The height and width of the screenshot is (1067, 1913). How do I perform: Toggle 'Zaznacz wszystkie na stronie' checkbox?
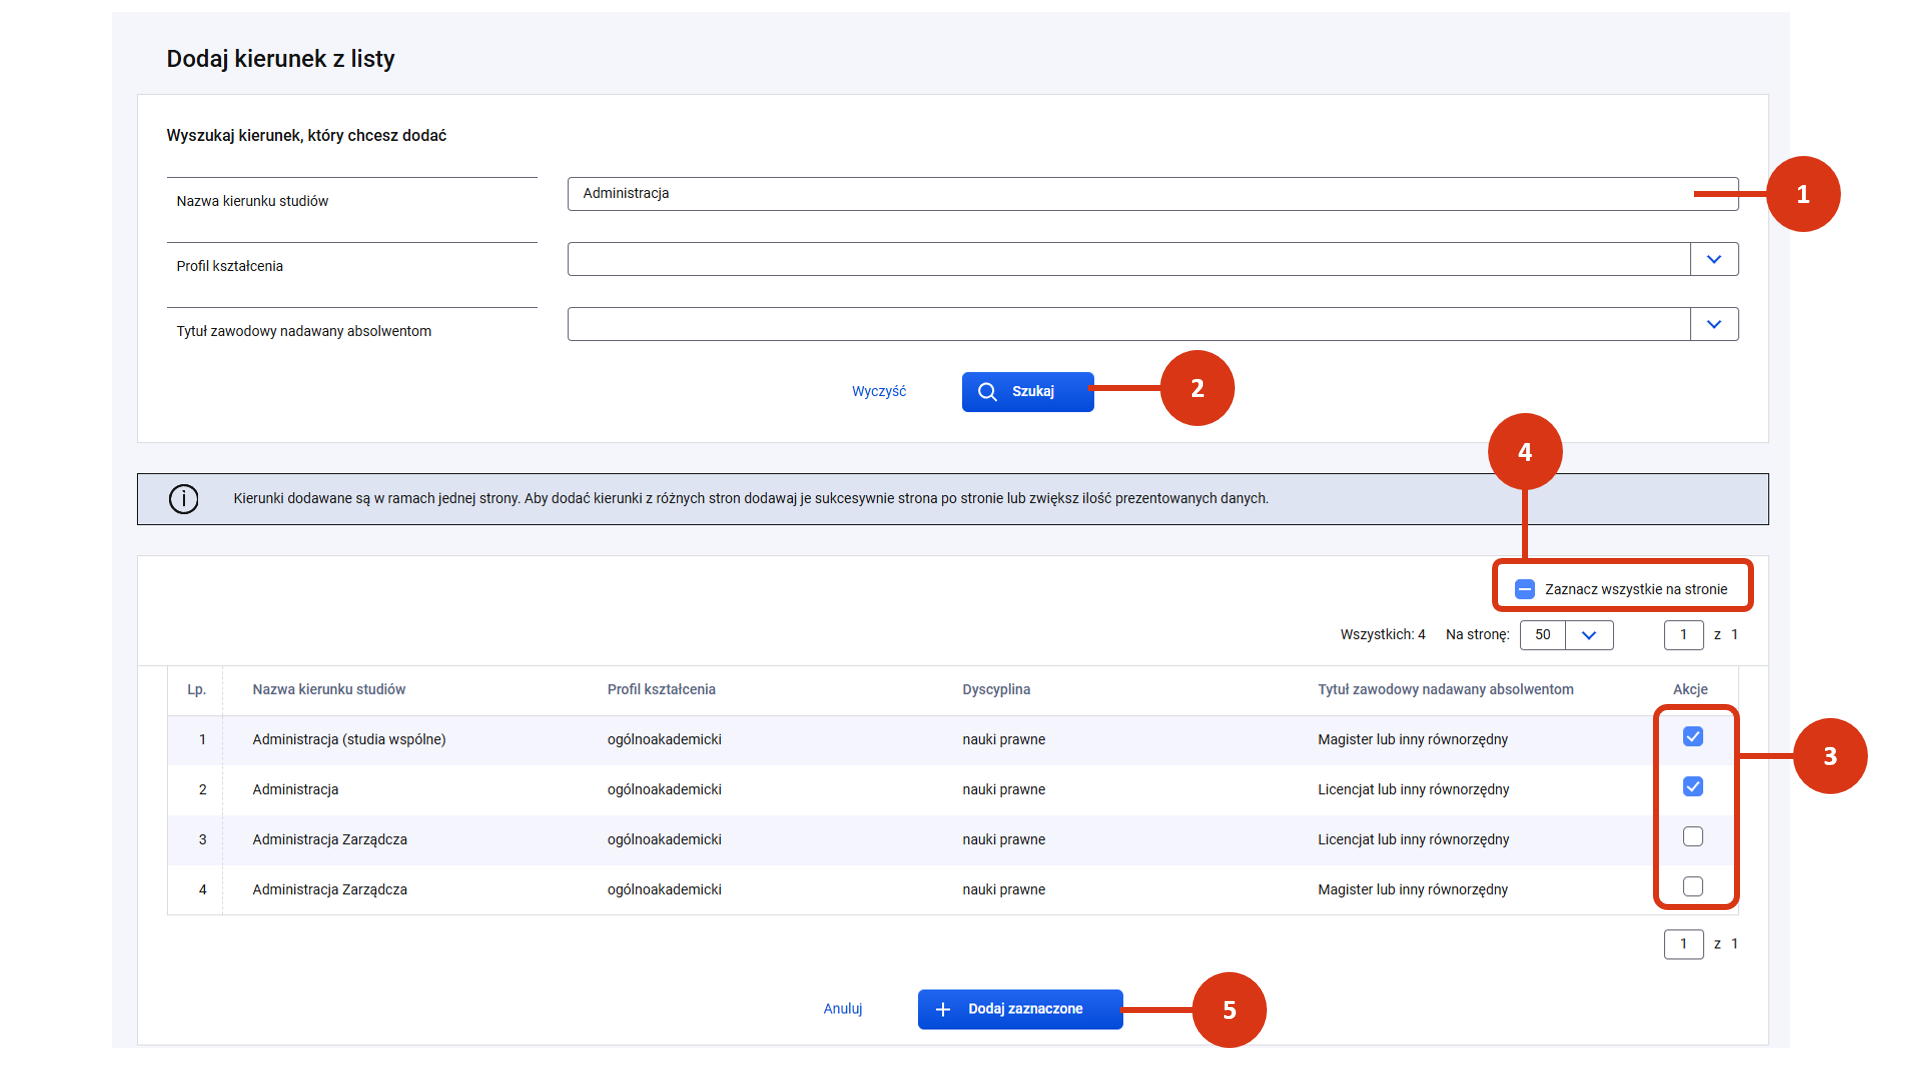[x=1525, y=589]
